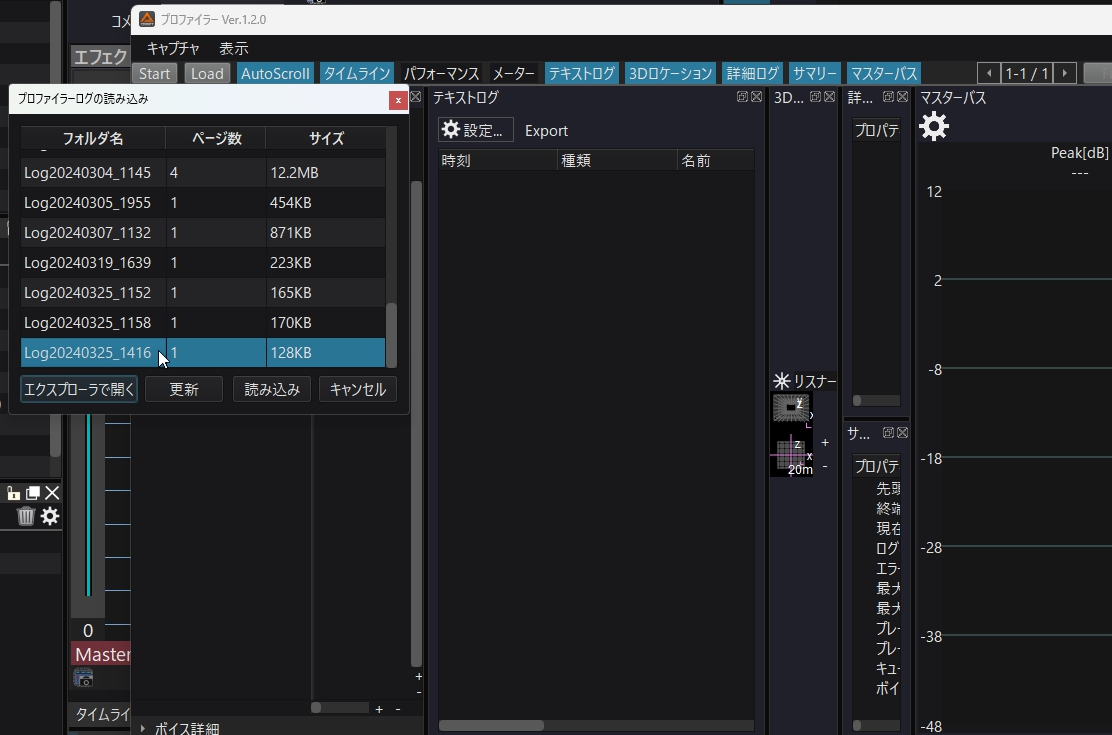This screenshot has width=1112, height=735.
Task: Select log folder Log20240307_1132
Action: (203, 232)
